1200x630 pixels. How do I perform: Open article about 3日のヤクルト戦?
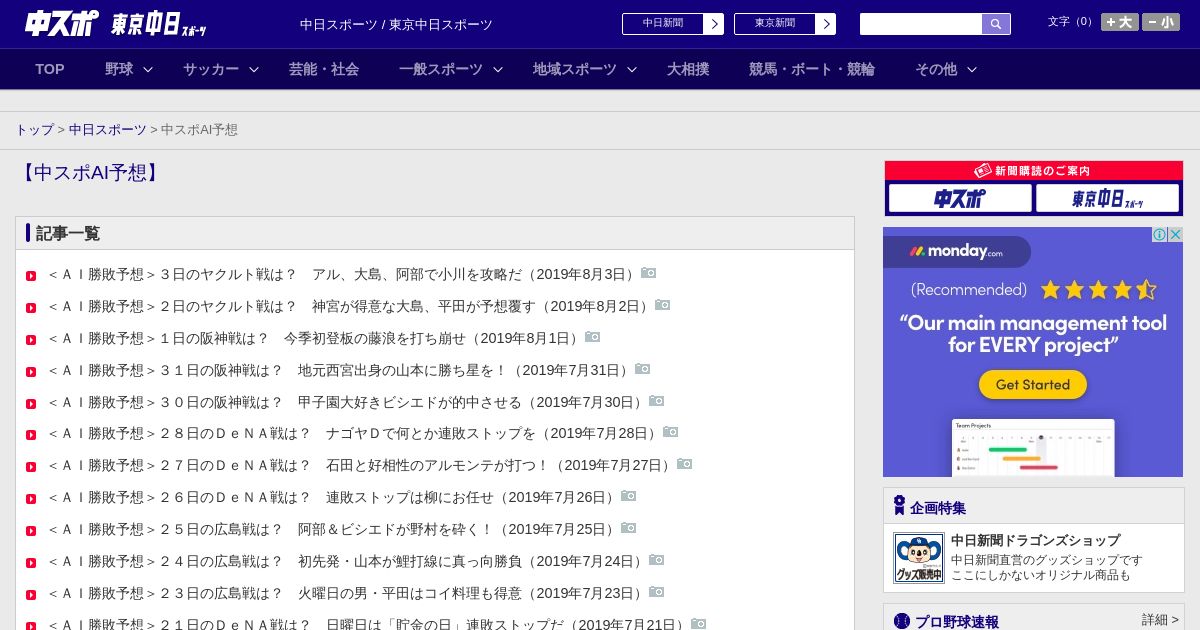pyautogui.click(x=342, y=274)
